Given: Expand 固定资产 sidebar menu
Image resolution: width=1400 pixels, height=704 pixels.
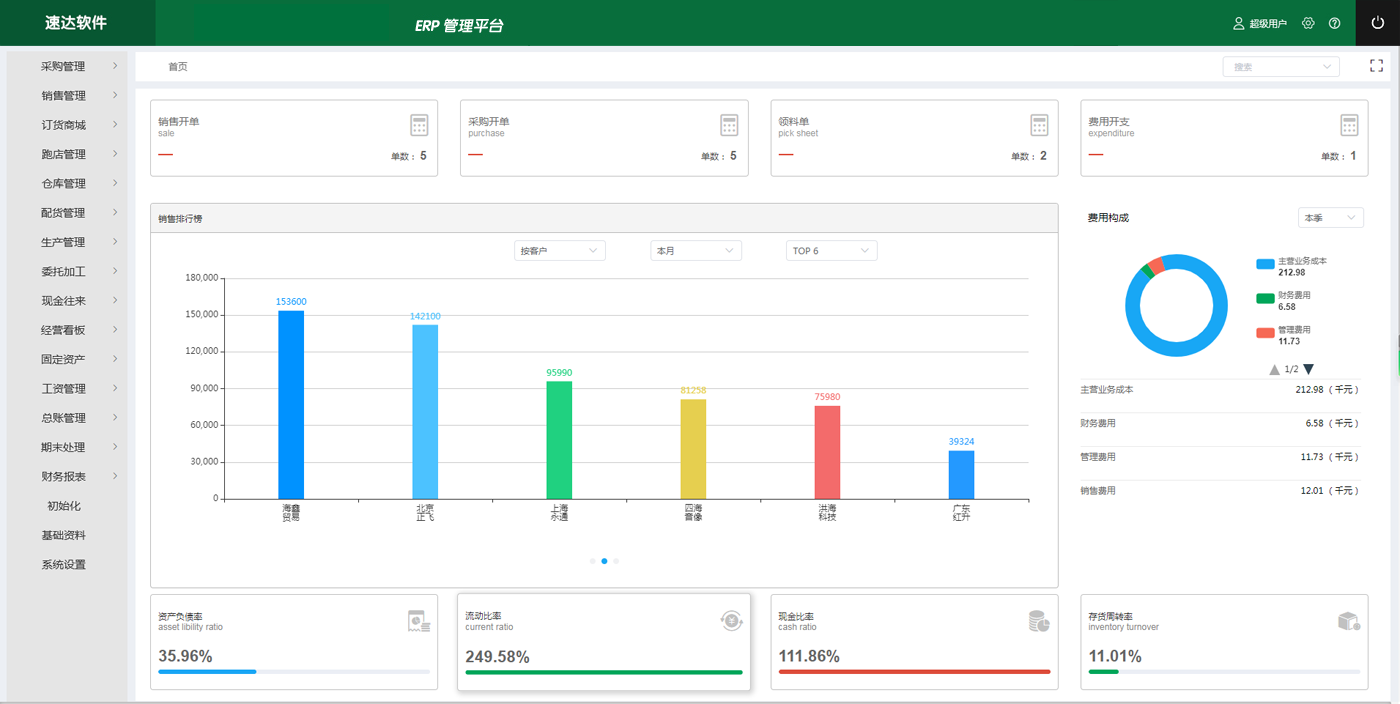Looking at the screenshot, I should (x=67, y=359).
